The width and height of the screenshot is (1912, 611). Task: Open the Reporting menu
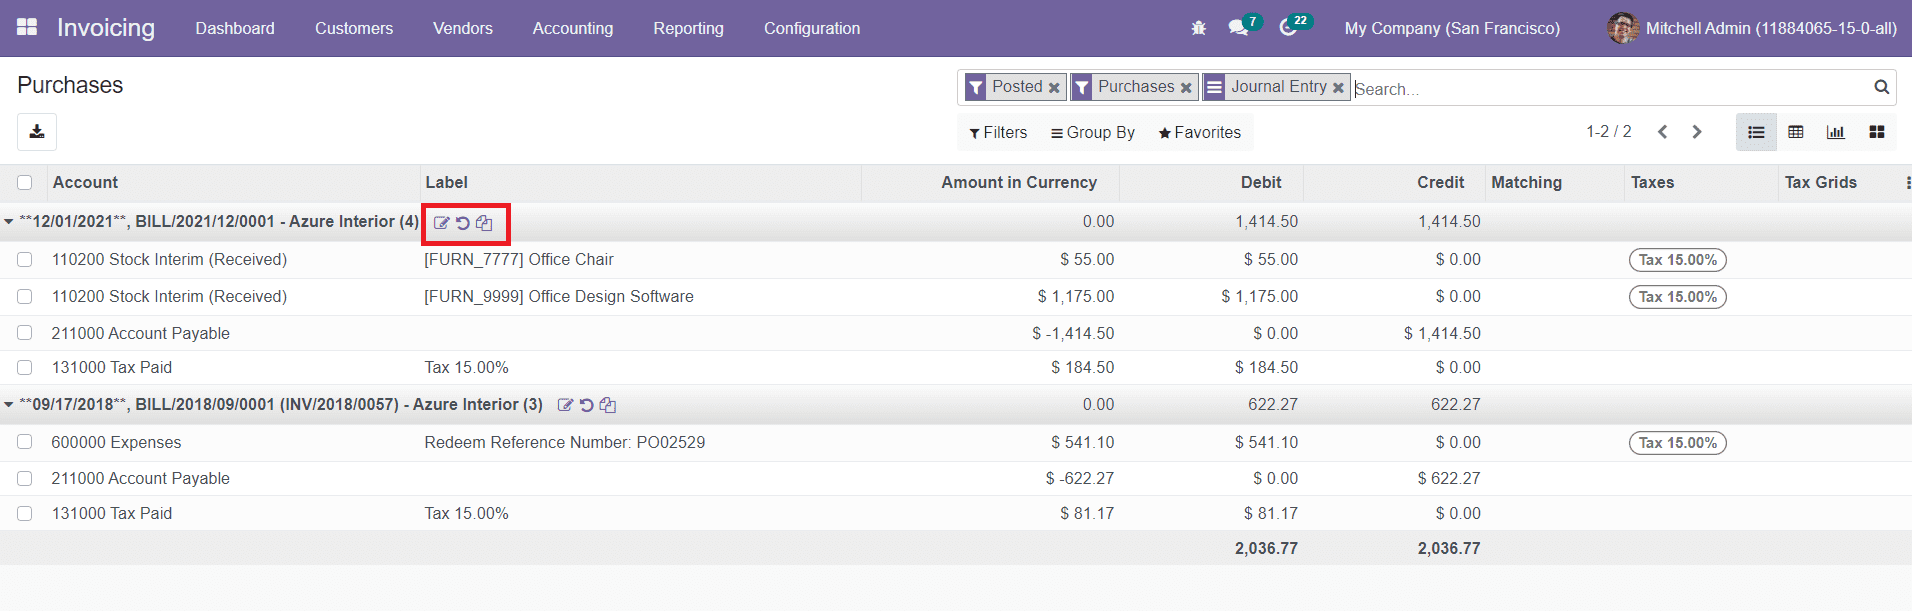point(688,28)
